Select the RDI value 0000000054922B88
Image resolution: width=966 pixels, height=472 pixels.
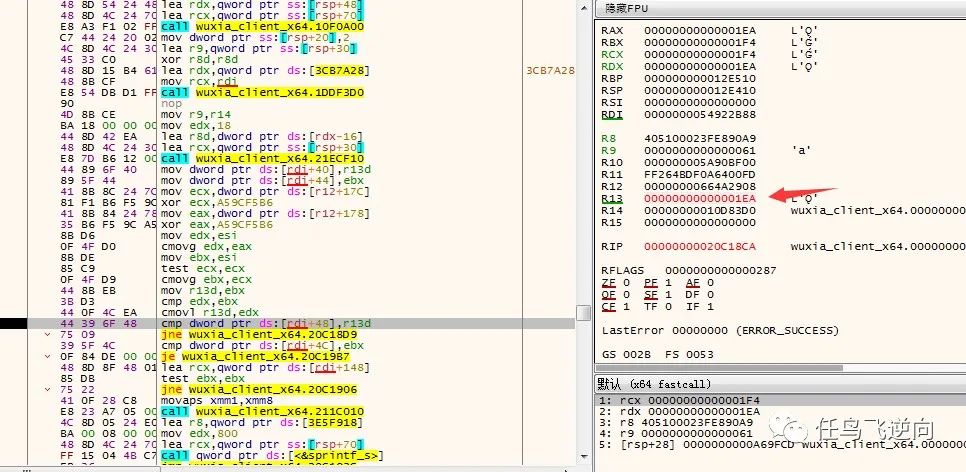[700, 115]
